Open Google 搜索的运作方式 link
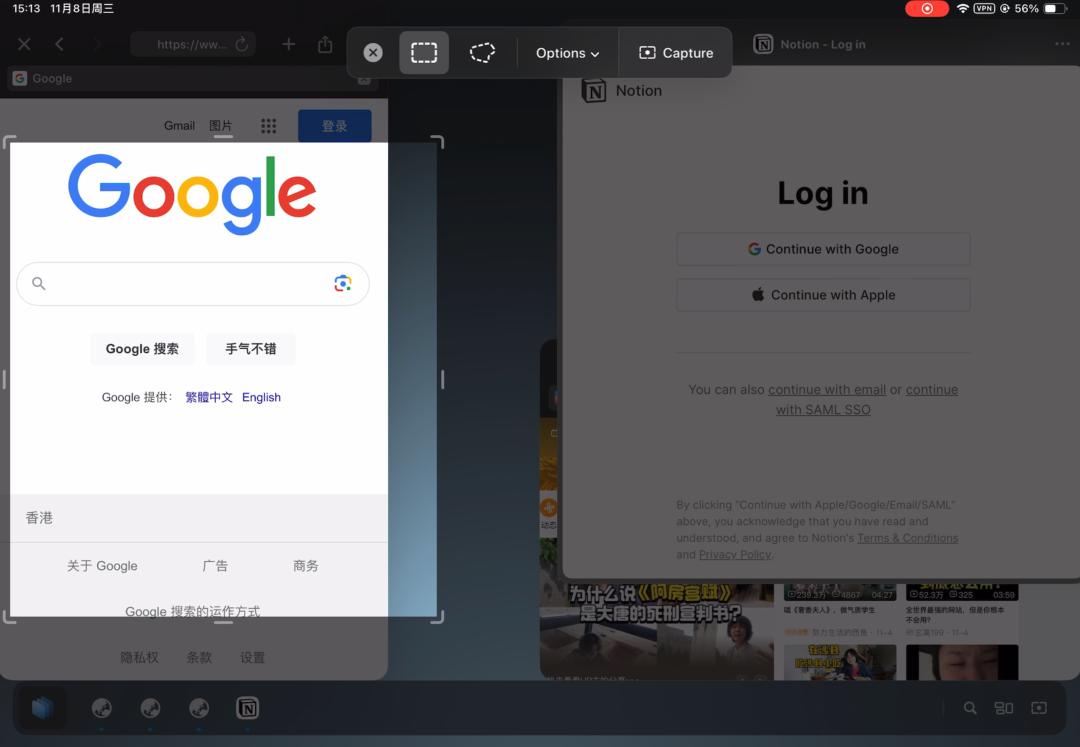 coord(192,611)
